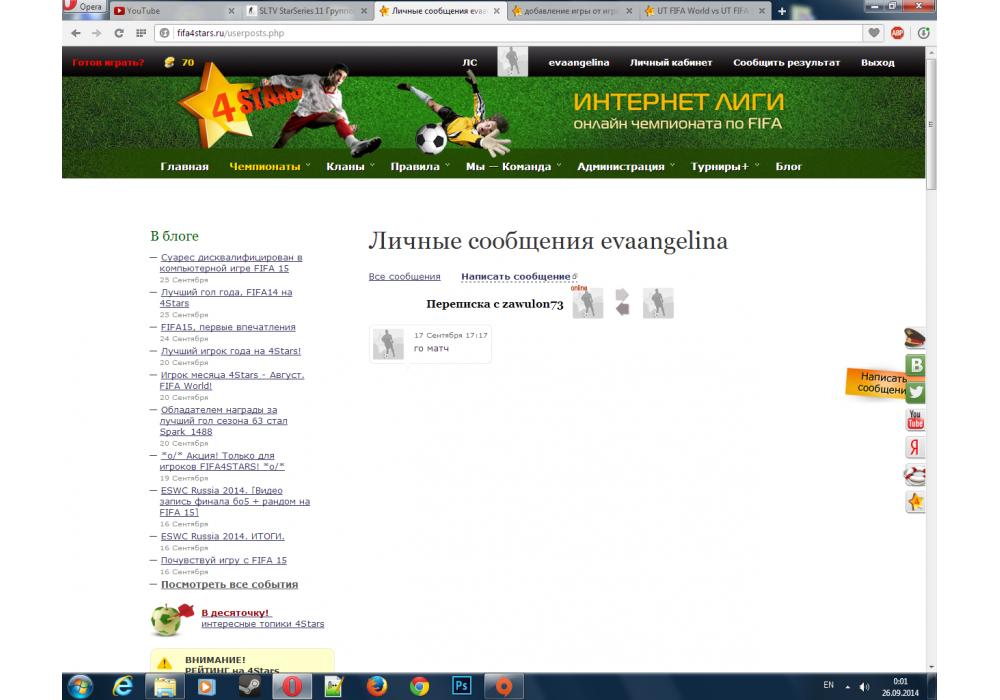This screenshot has width=1000, height=700.
Task: Go to the Главная menu item
Action: (x=184, y=166)
